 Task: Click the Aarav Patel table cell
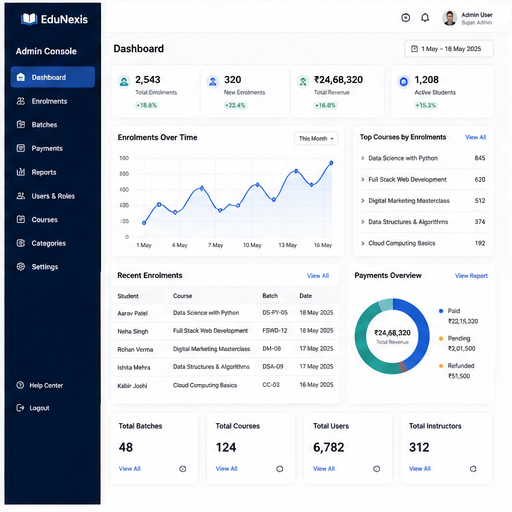(132, 313)
